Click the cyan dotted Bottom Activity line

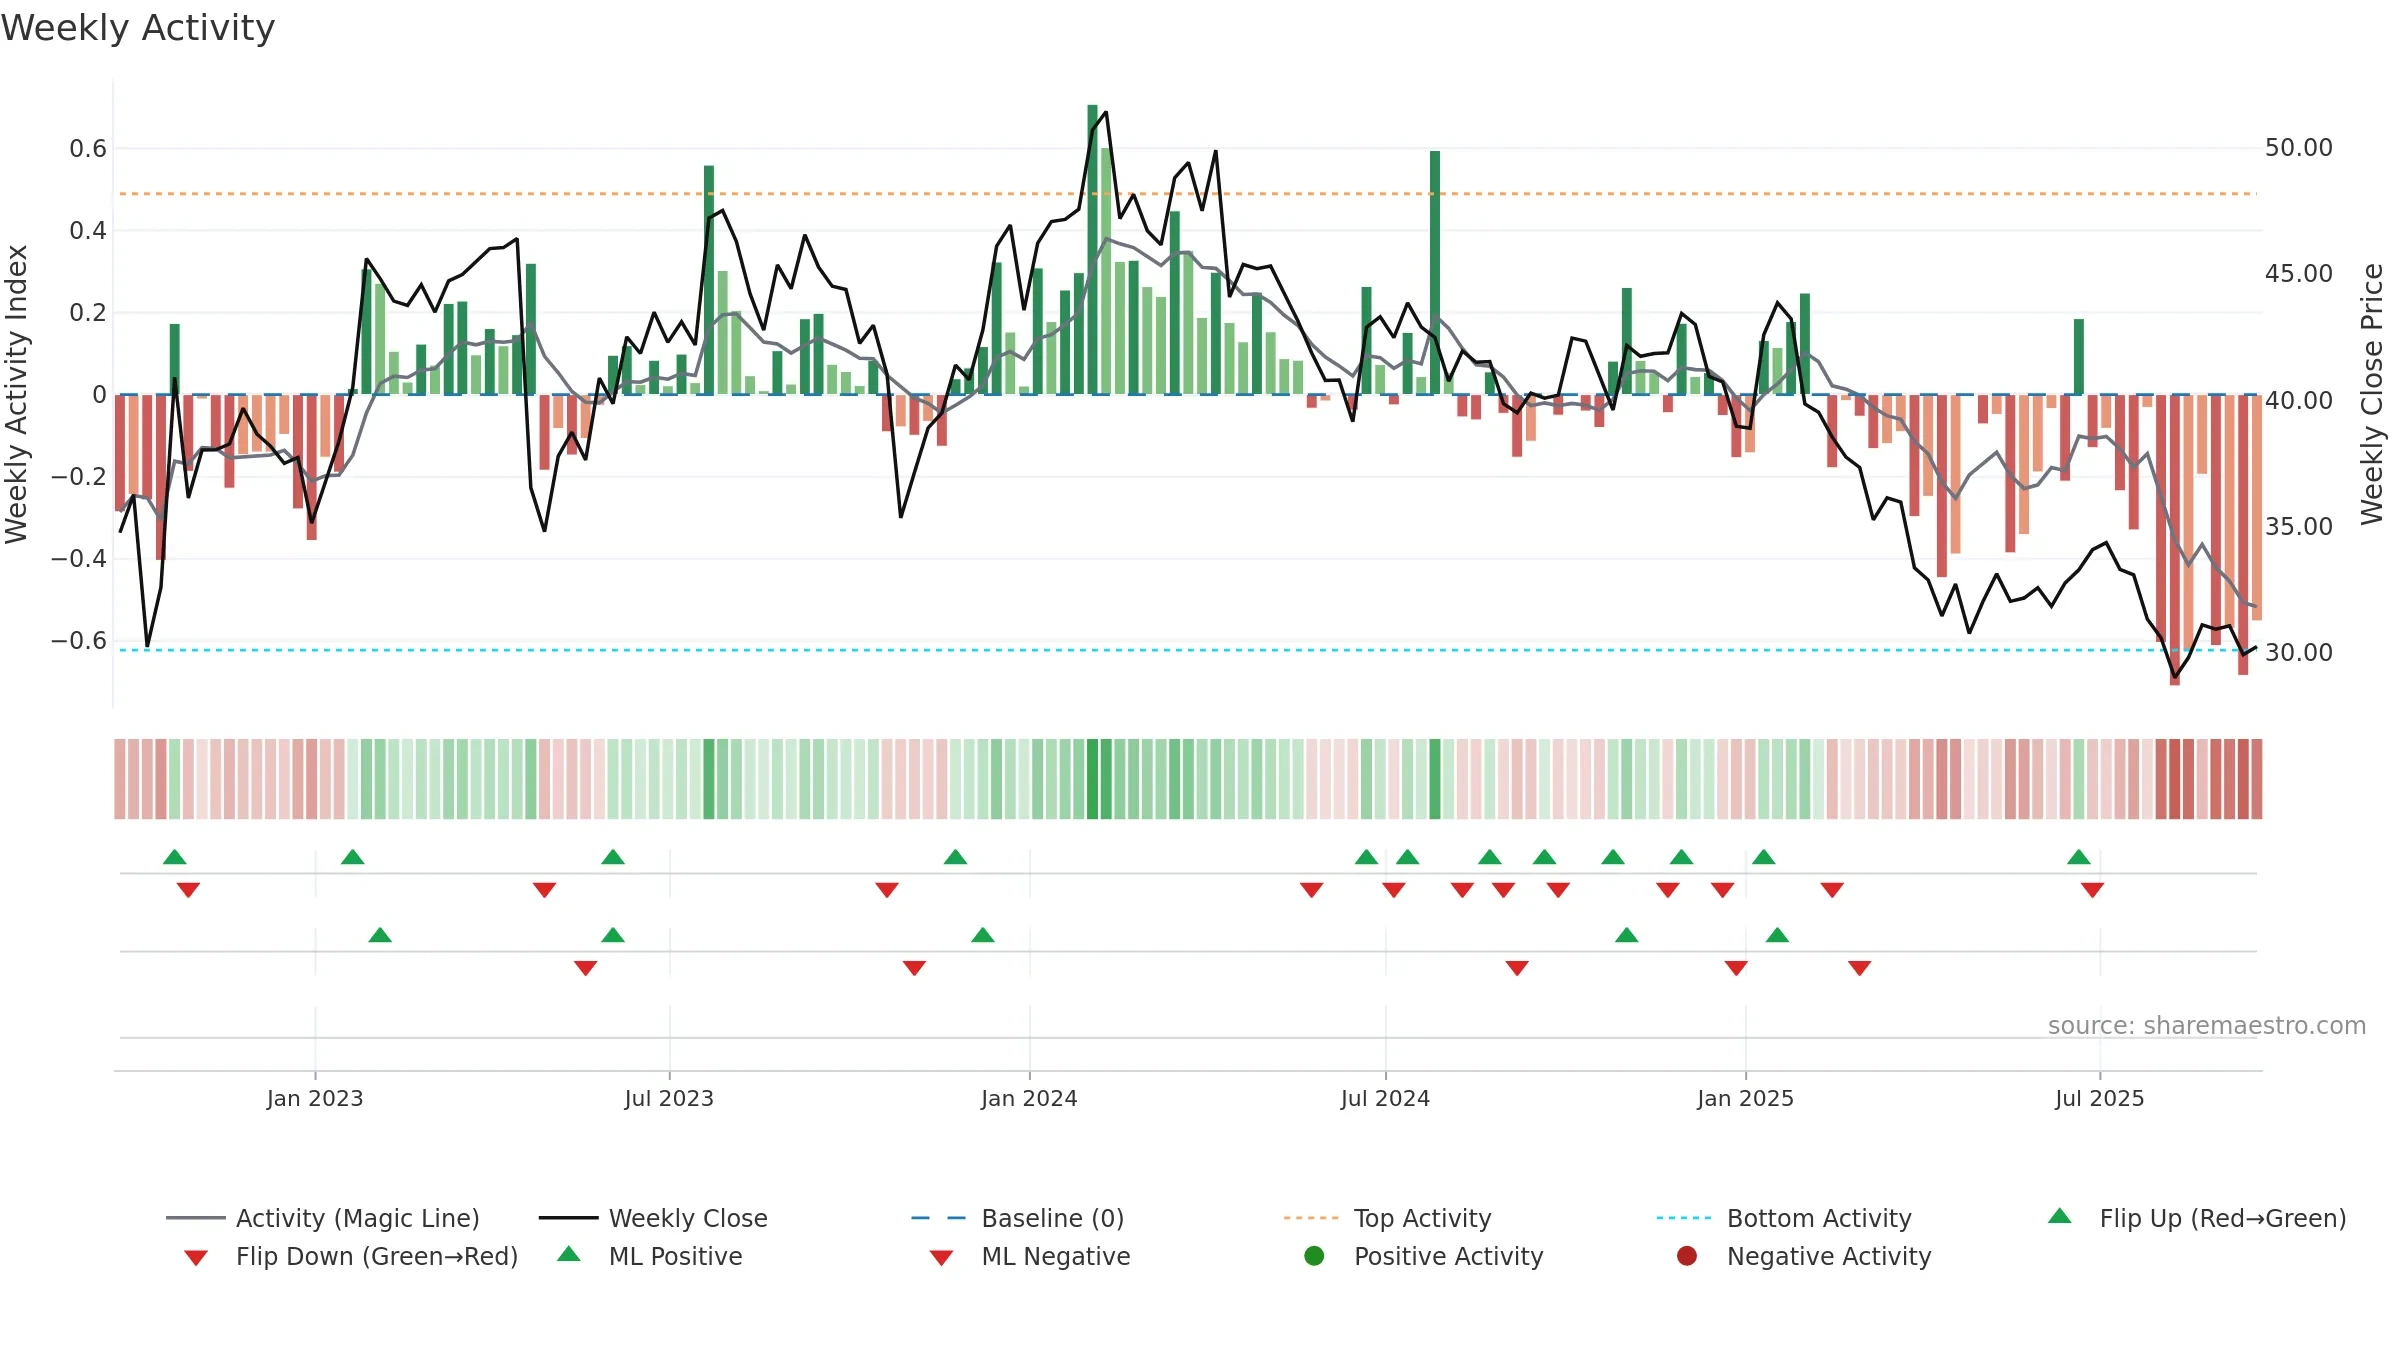[1188, 650]
